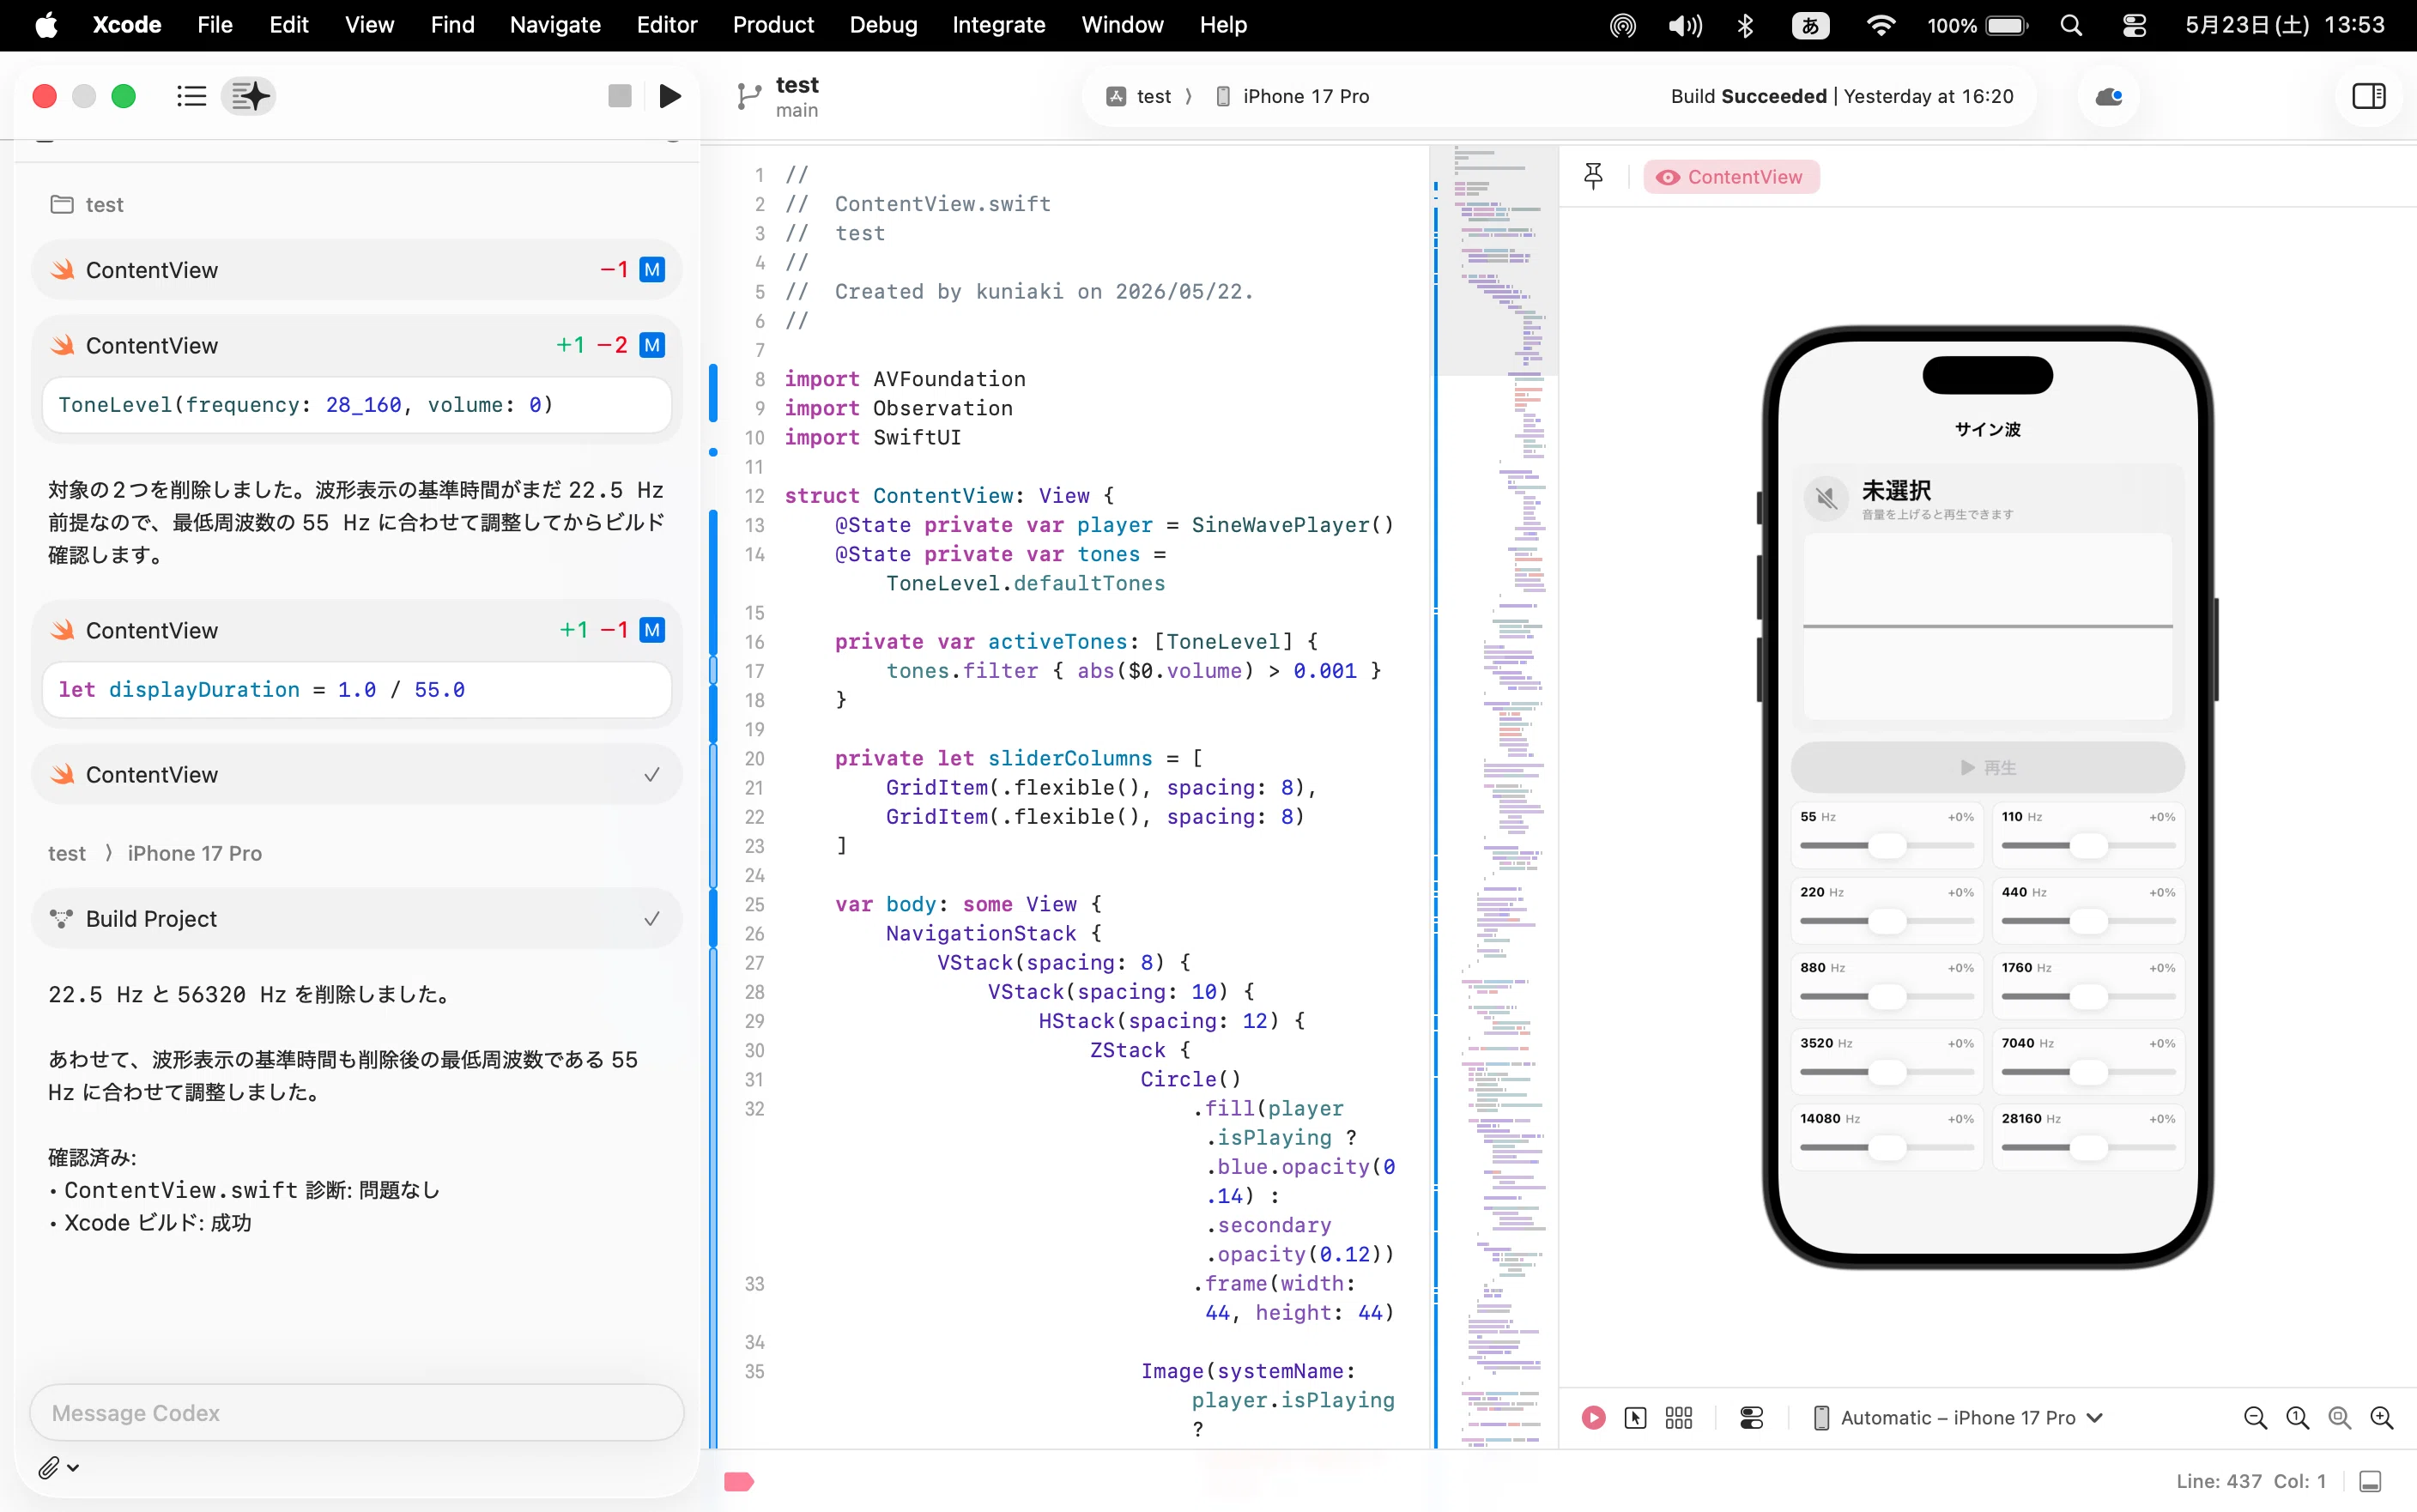Click the pink tag breakpoint icon
Viewport: 2417px width, 1512px height.
coord(738,1481)
